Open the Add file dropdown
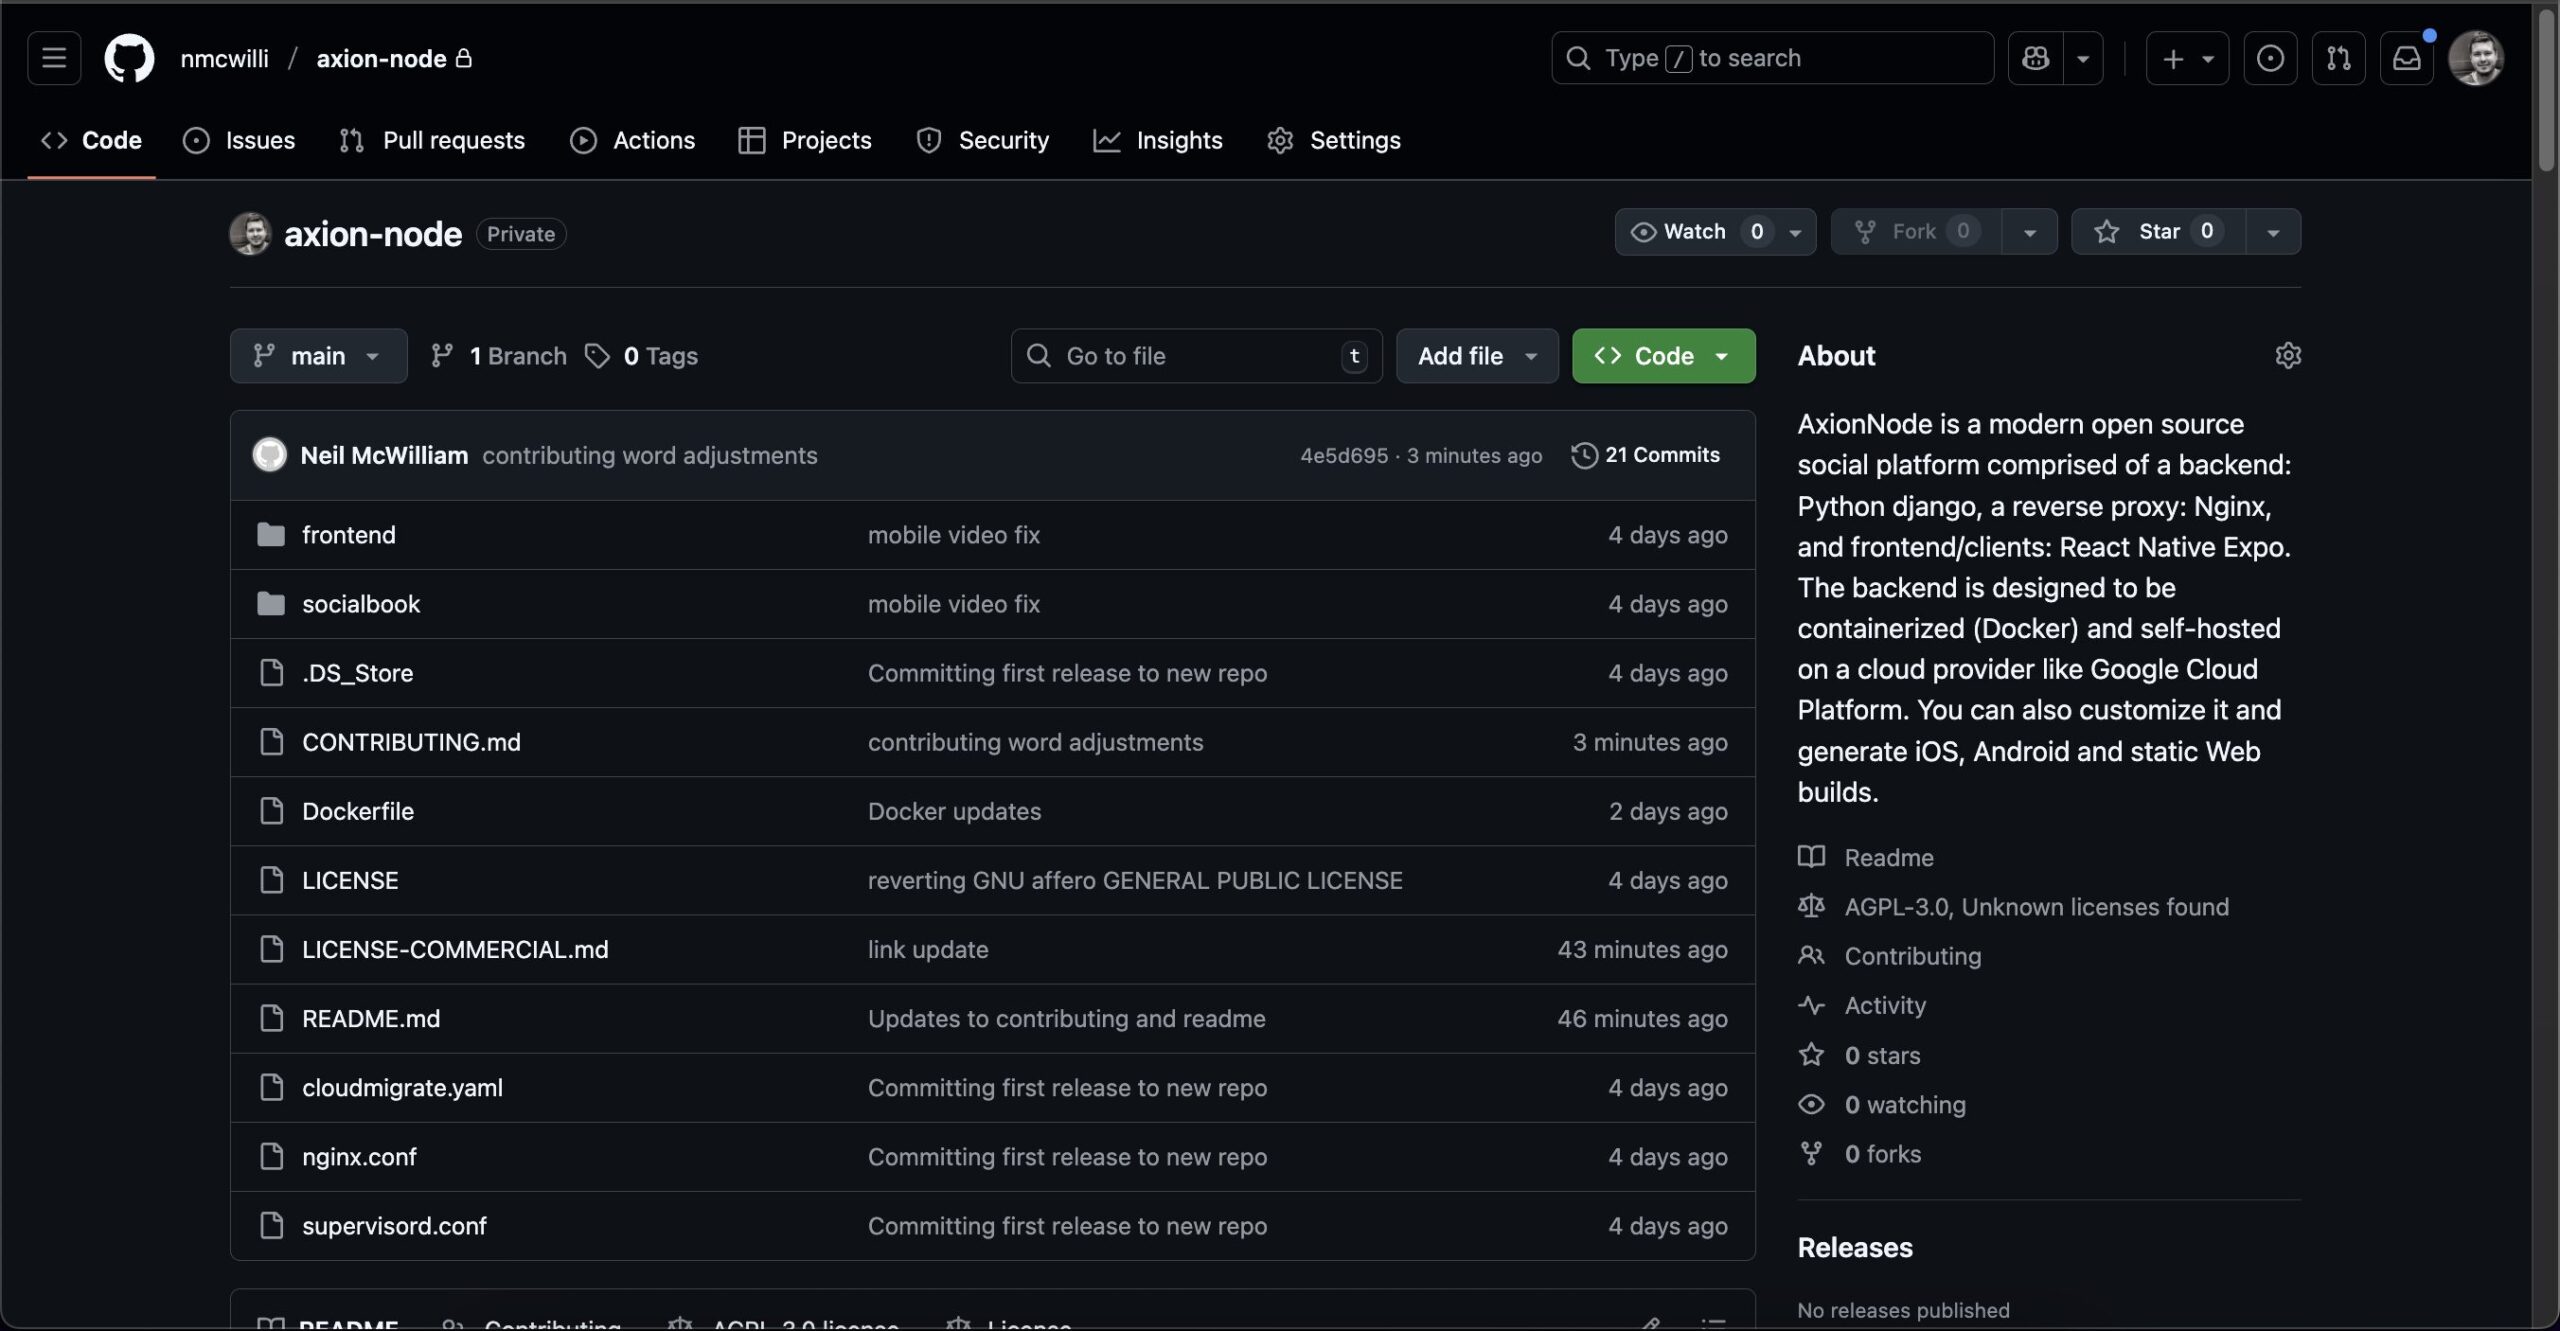This screenshot has height=1331, width=2560. pyautogui.click(x=1476, y=356)
